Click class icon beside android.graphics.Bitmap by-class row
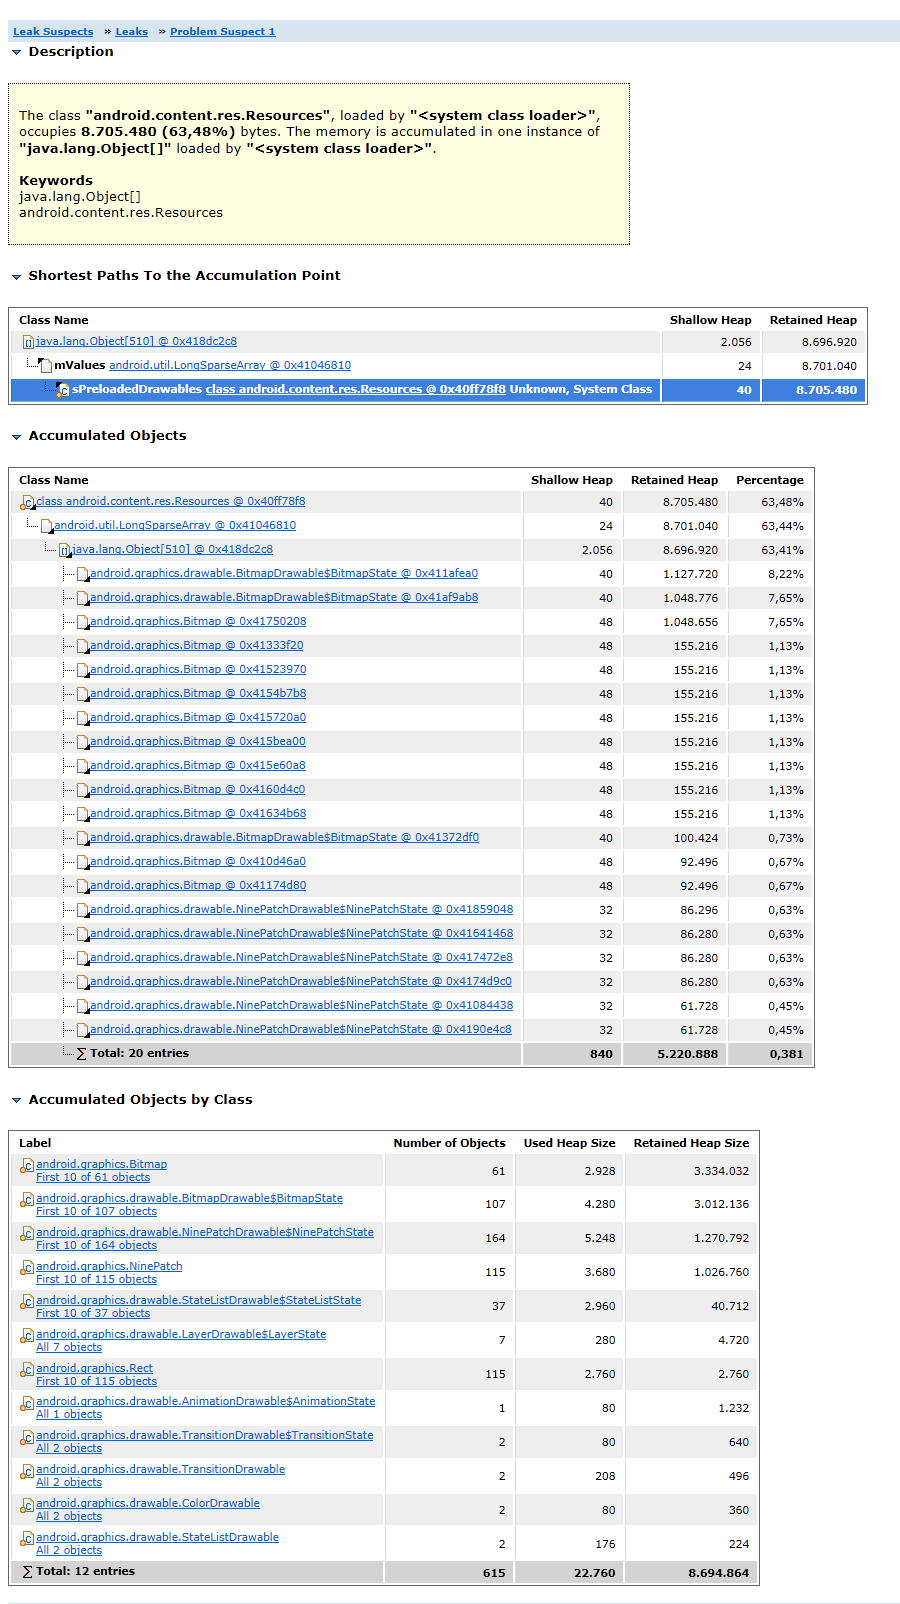Viewport: 900px width, 1604px height. click(x=28, y=1166)
